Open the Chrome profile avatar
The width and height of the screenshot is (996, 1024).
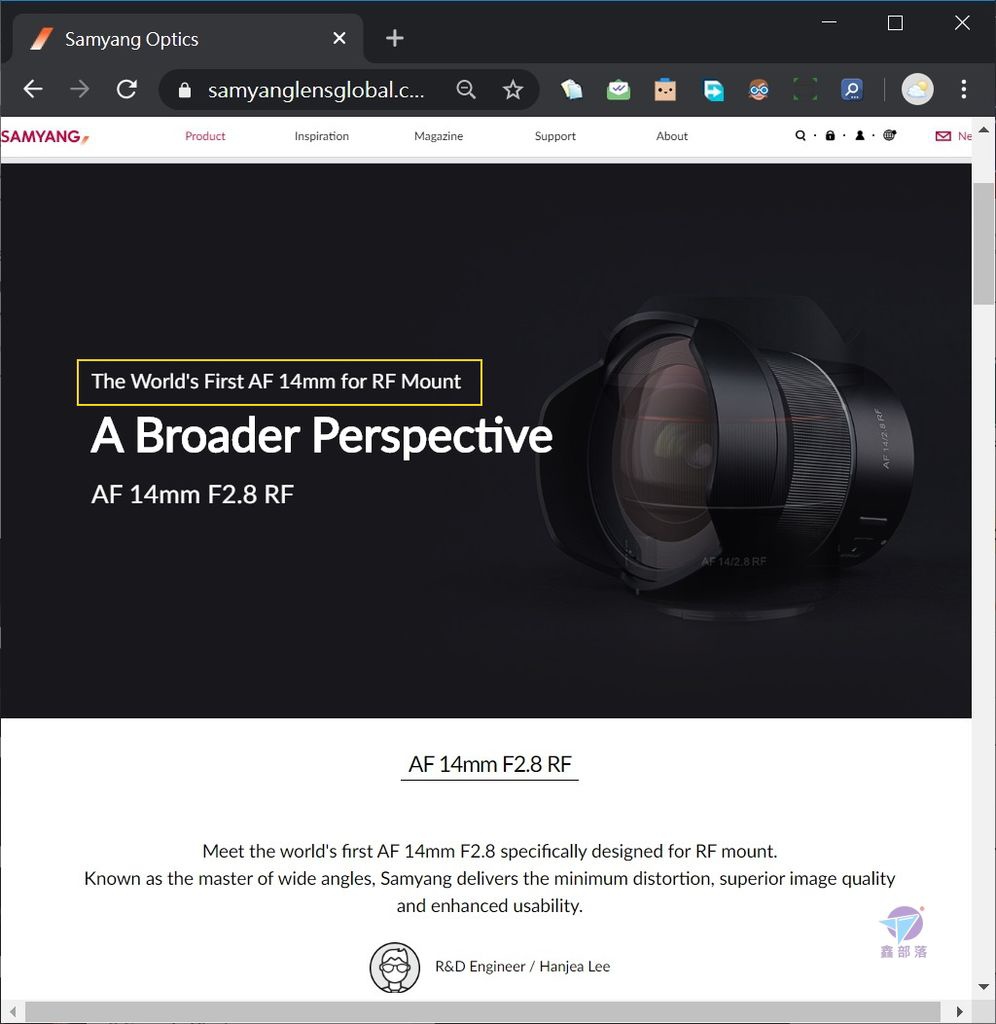point(917,89)
